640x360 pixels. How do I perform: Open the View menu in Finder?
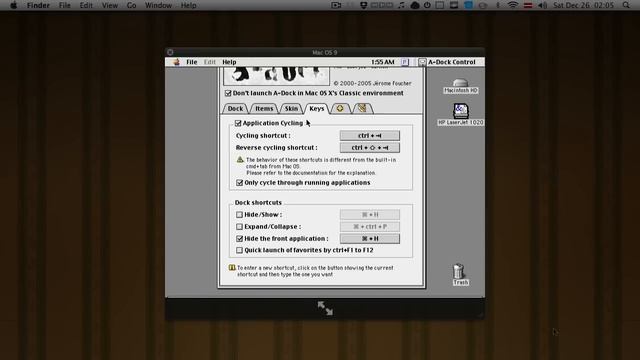[x=110, y=5]
